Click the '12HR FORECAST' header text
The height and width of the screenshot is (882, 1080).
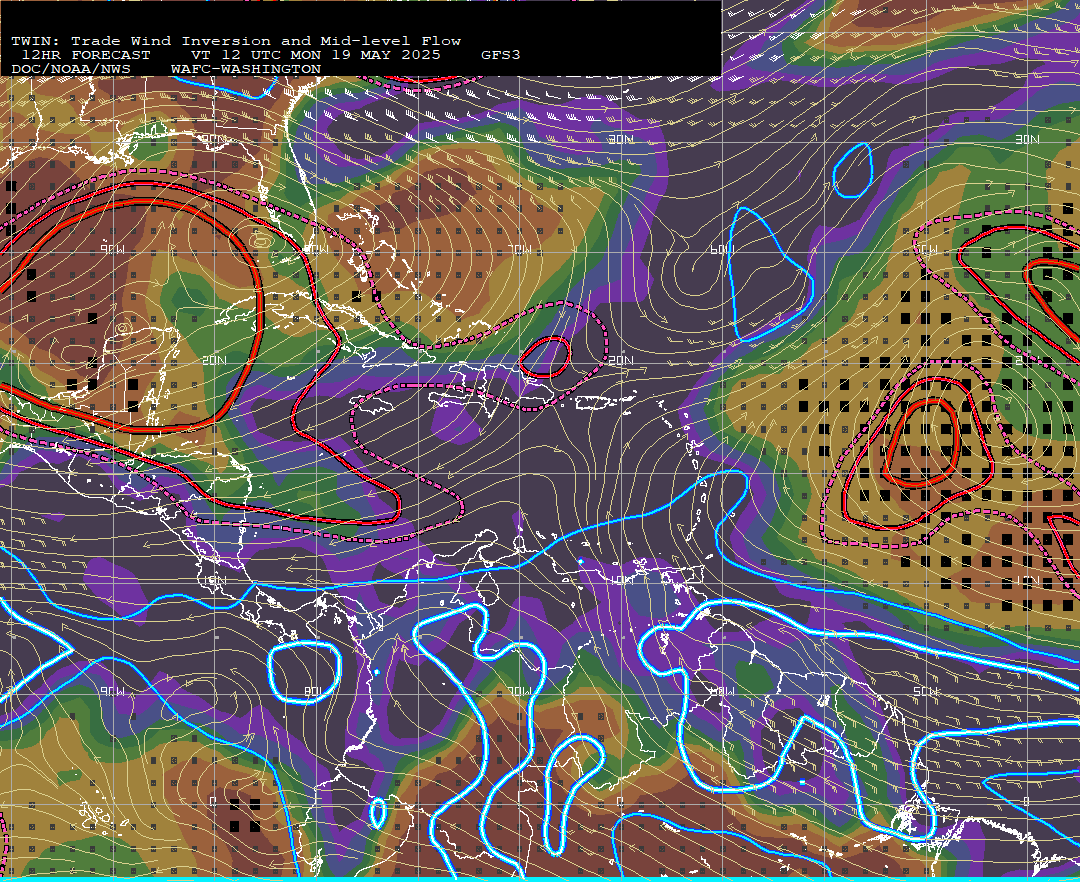[85, 55]
